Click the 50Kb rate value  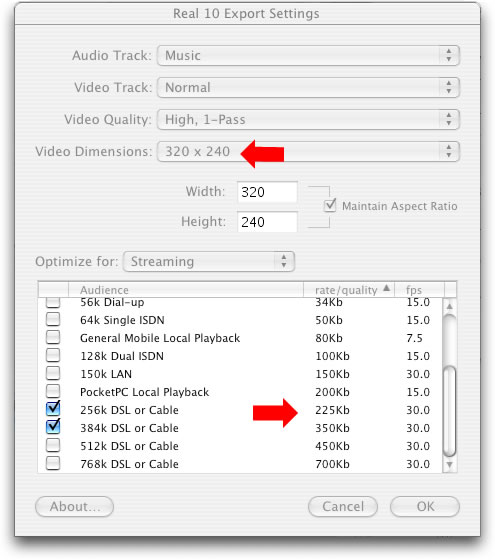[x=329, y=320]
